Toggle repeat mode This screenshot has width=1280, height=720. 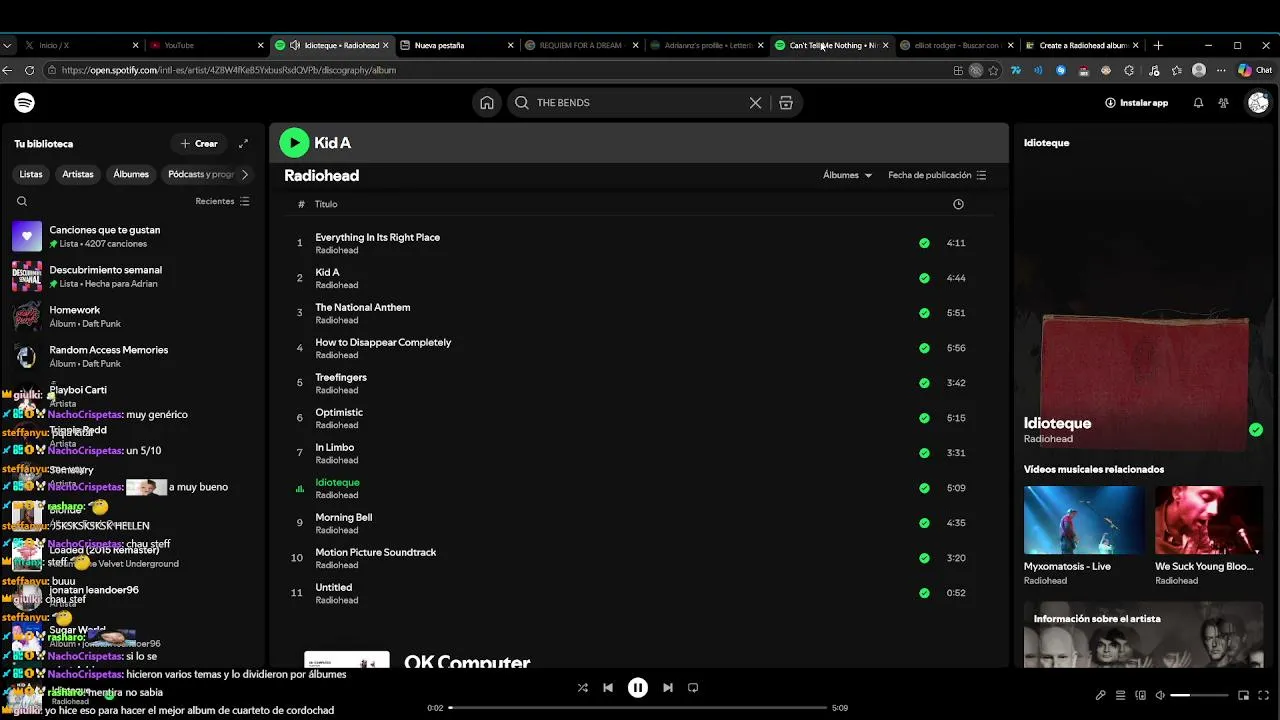pyautogui.click(x=693, y=688)
